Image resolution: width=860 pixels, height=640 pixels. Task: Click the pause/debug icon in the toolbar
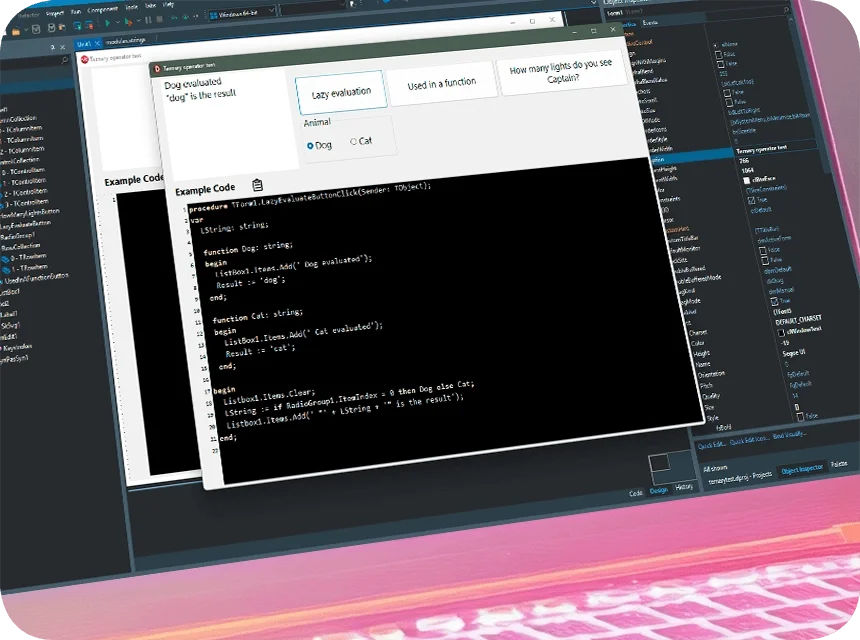click(x=148, y=20)
